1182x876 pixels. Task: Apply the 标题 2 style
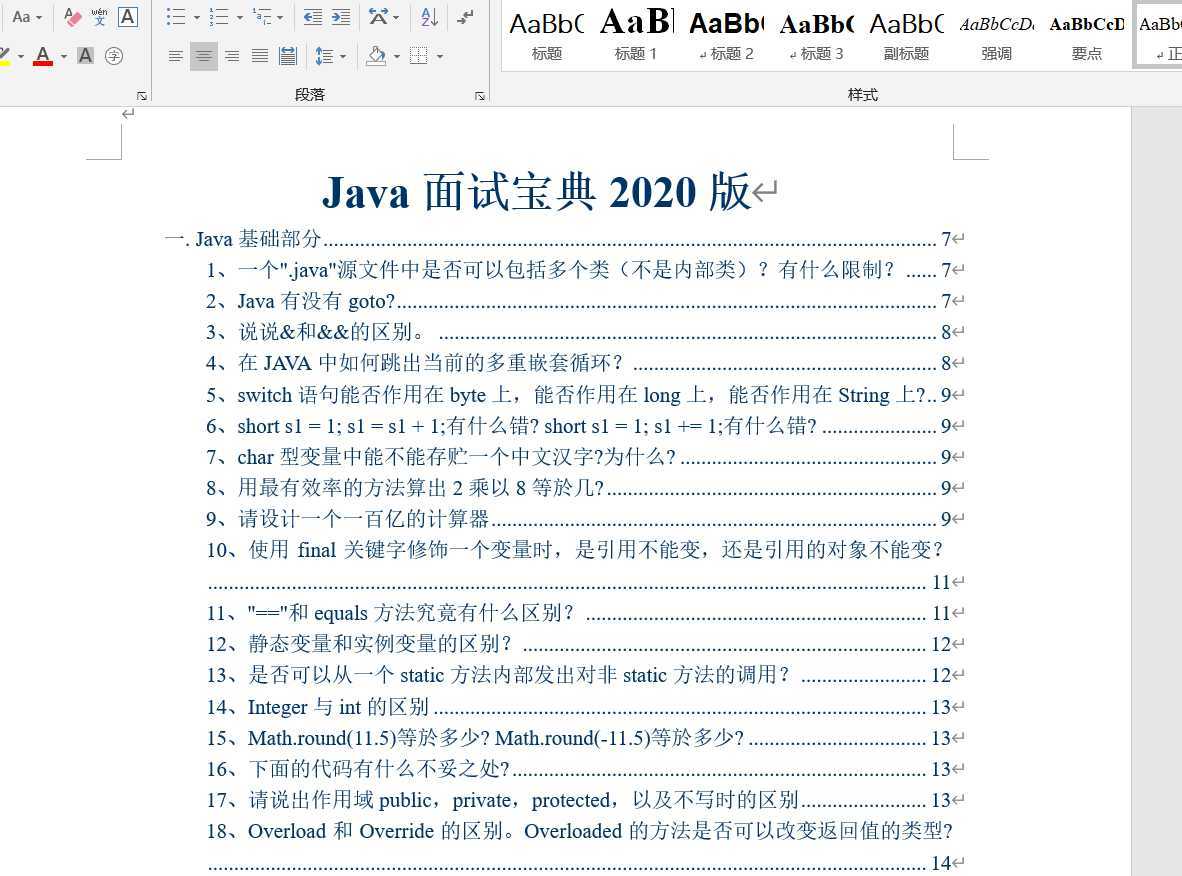726,36
